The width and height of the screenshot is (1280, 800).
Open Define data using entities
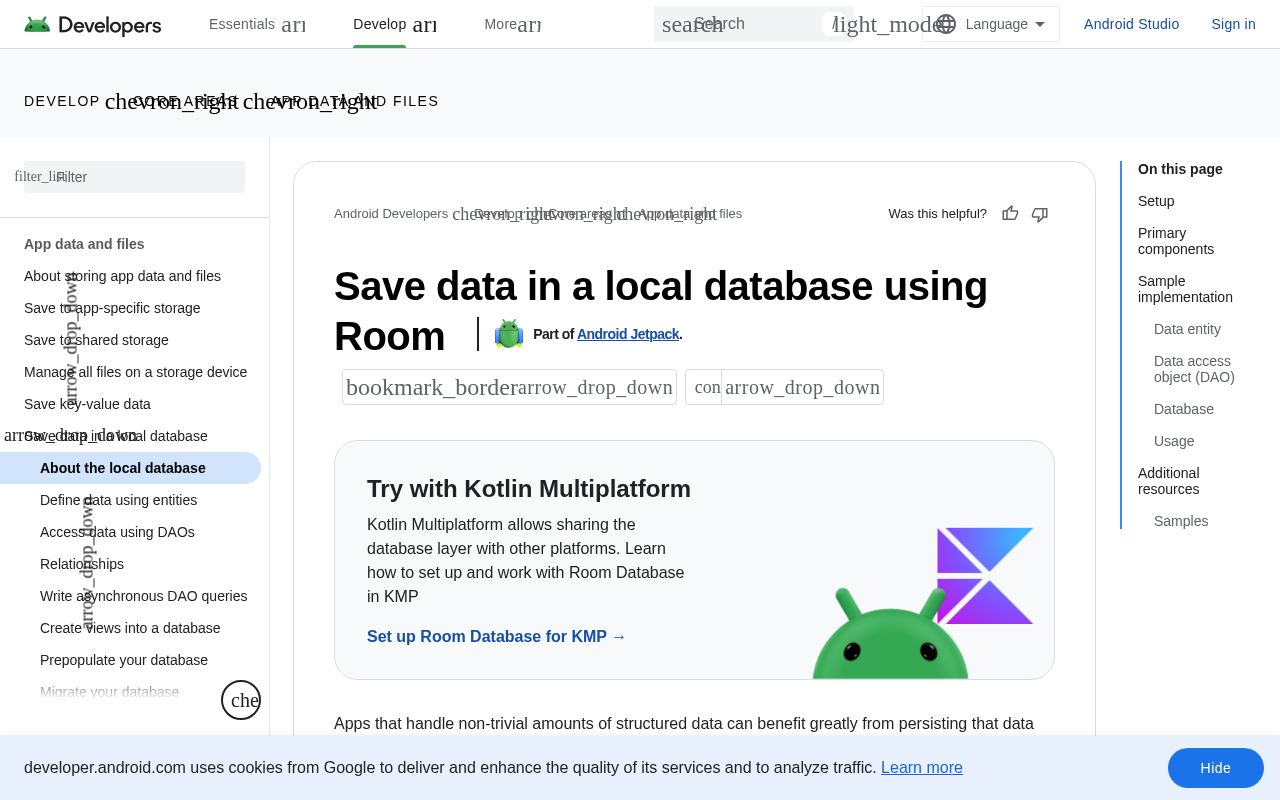(x=118, y=500)
